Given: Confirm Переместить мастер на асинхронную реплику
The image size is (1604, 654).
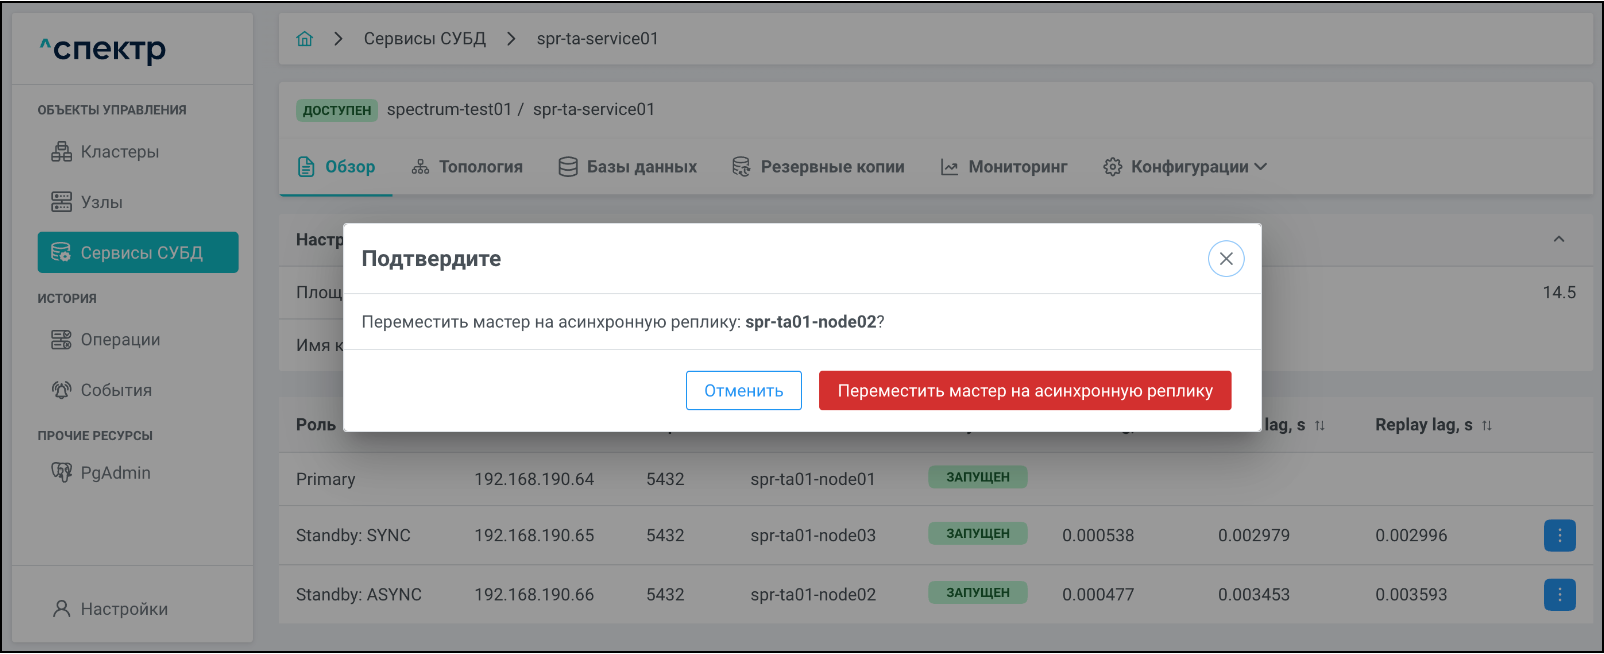Looking at the screenshot, I should point(1025,391).
